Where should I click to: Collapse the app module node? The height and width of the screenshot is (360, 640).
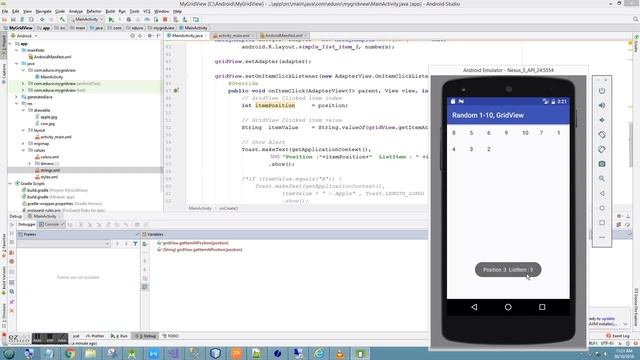coord(10,44)
